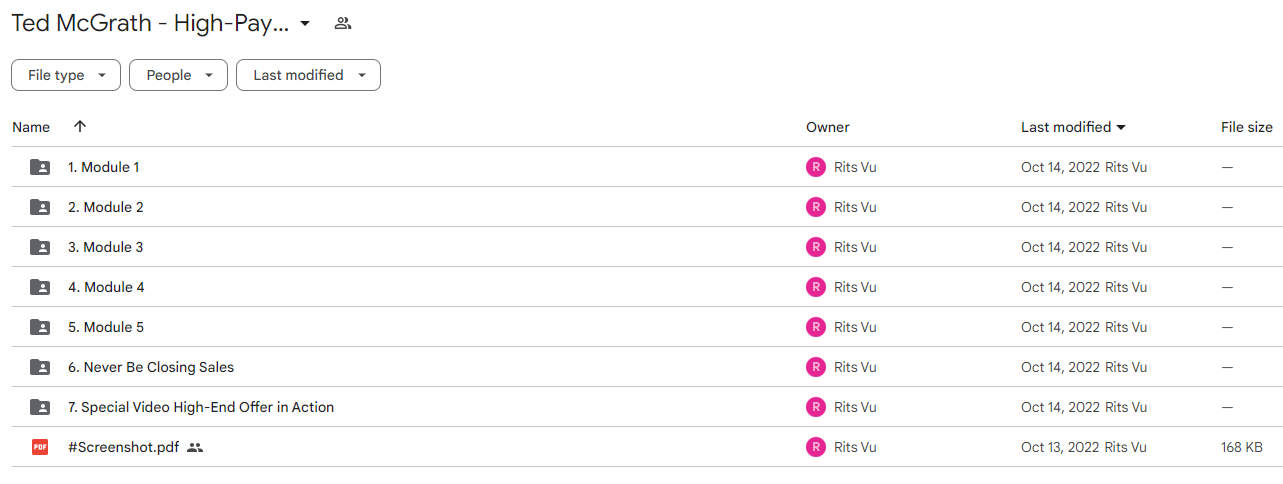The image size is (1283, 484).
Task: Sort by the Last modified column header
Action: coord(1073,127)
